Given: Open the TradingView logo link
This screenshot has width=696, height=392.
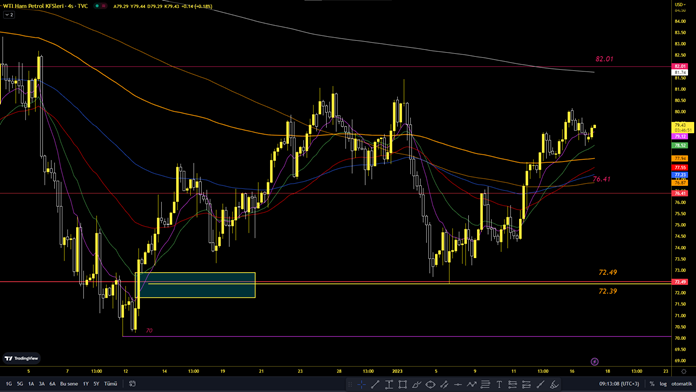Looking at the screenshot, I should (22, 358).
